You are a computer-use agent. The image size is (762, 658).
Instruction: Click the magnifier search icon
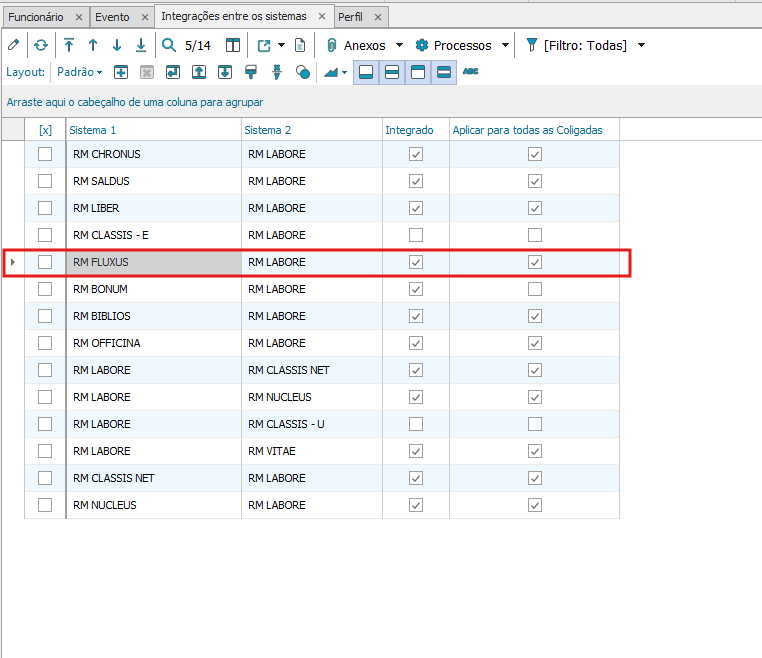coord(169,45)
